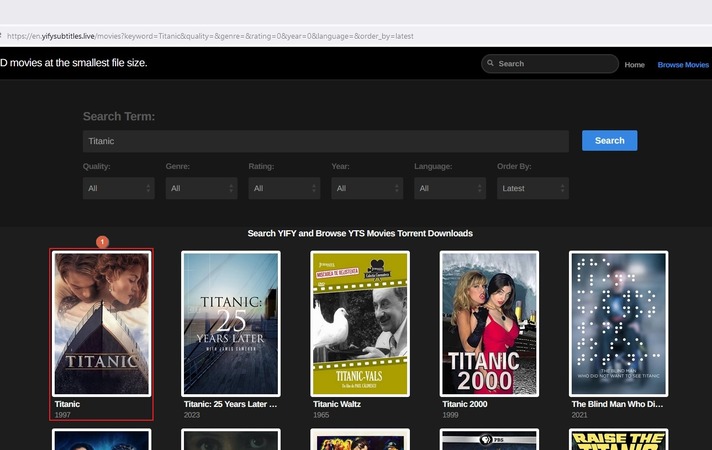Viewport: 712px width, 450px height.
Task: Choose a Language from the dropdown
Action: coord(451,188)
